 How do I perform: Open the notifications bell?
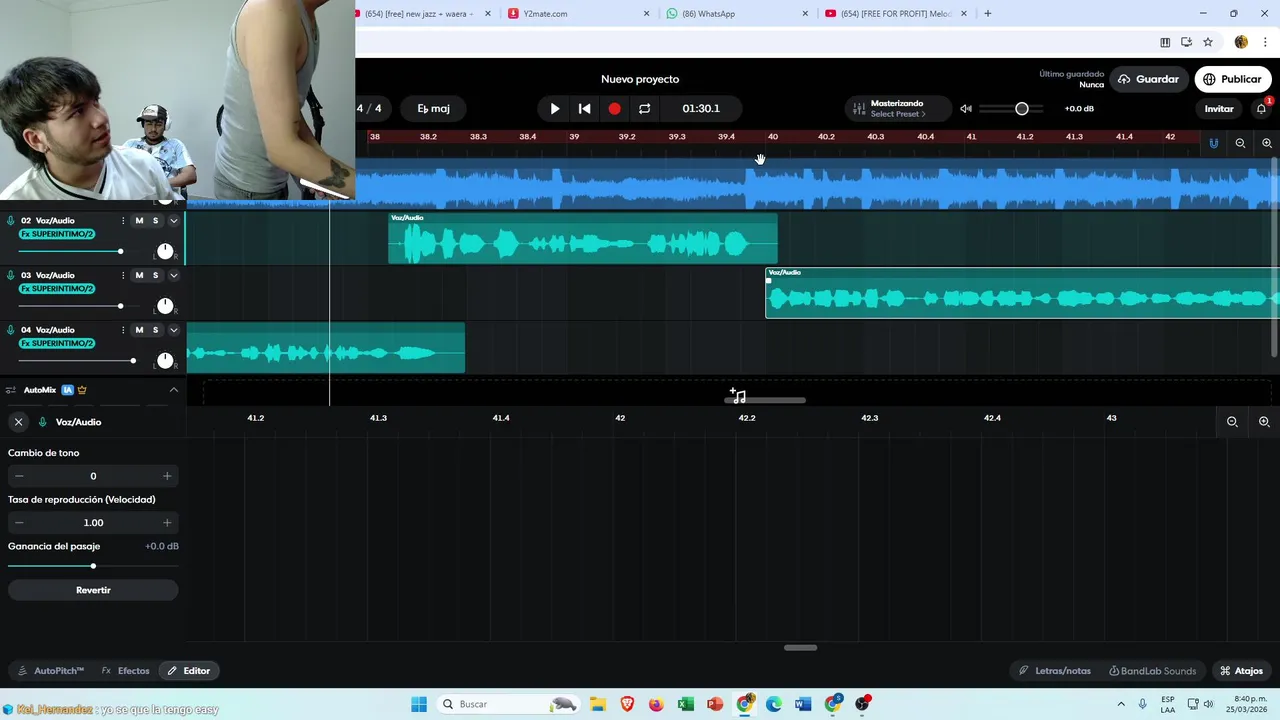tap(1262, 108)
